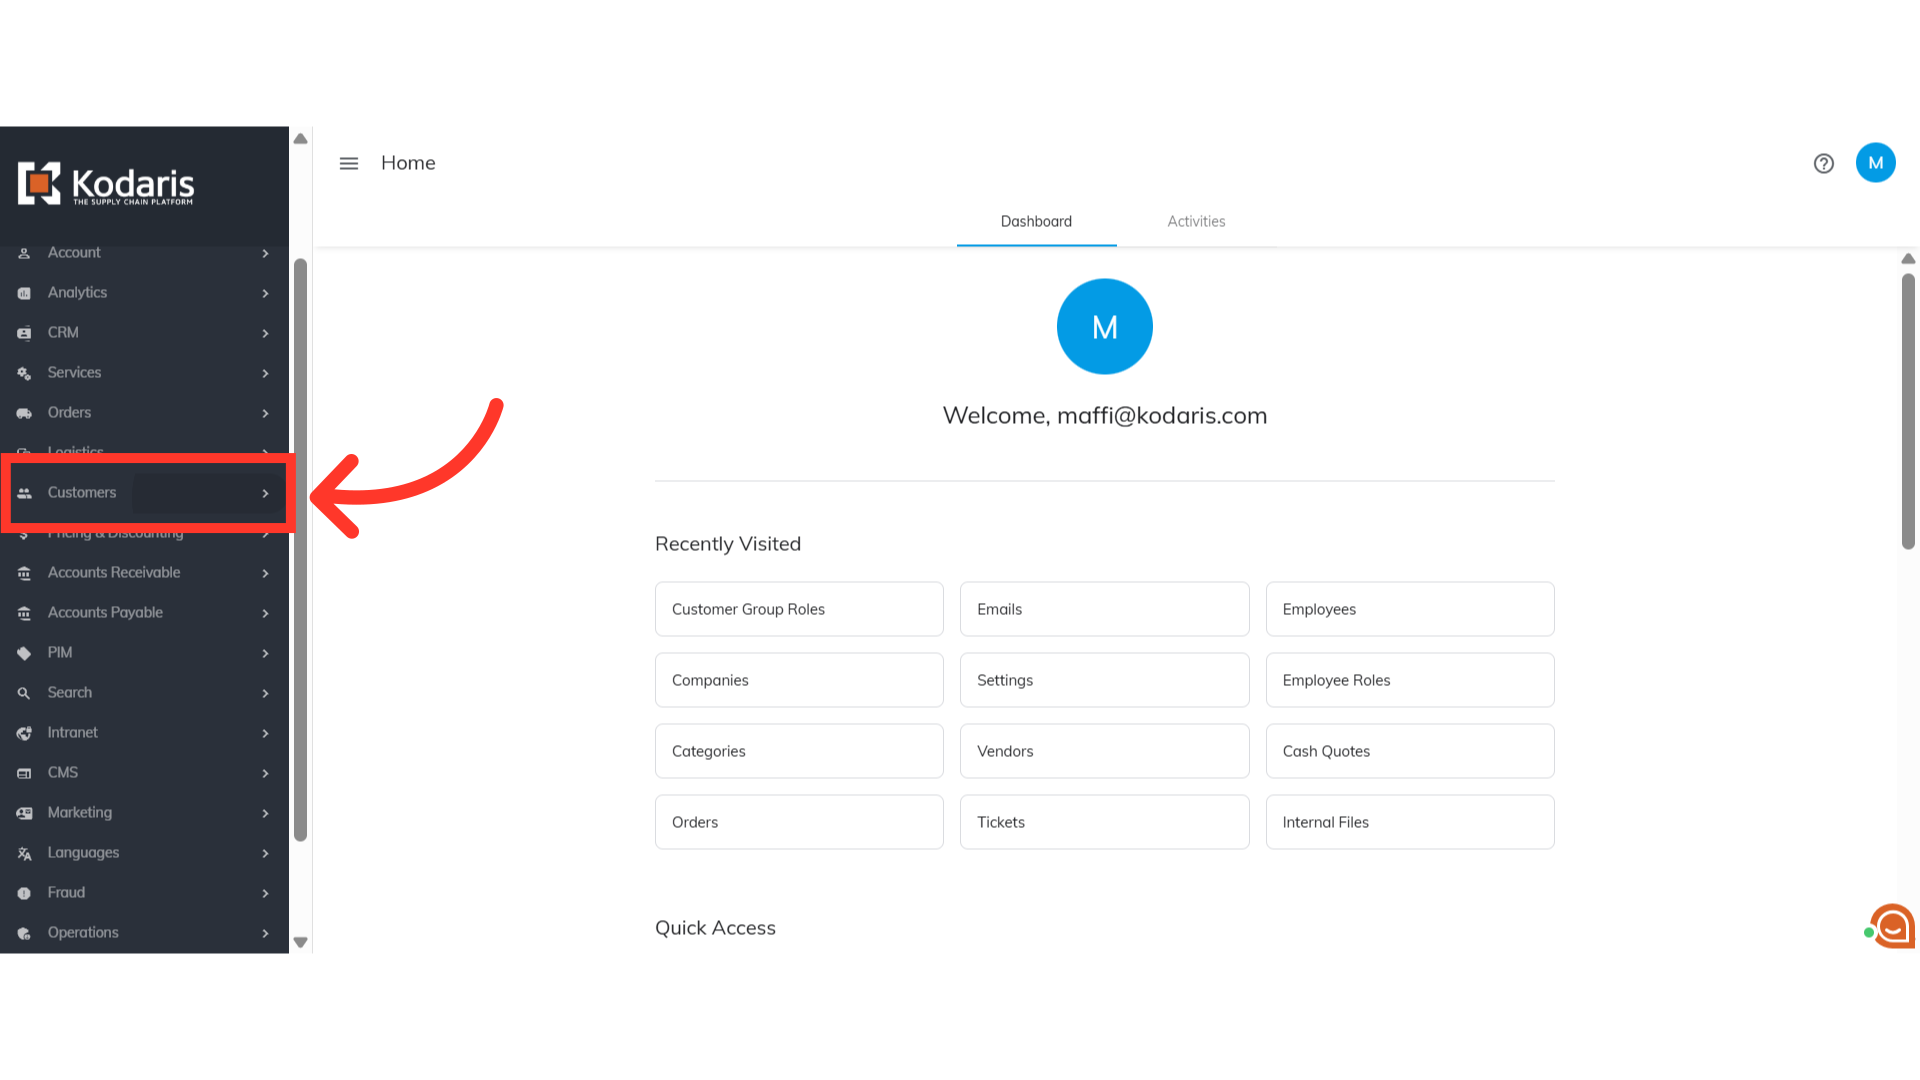Open the Cash Quotes card

coord(1409,751)
